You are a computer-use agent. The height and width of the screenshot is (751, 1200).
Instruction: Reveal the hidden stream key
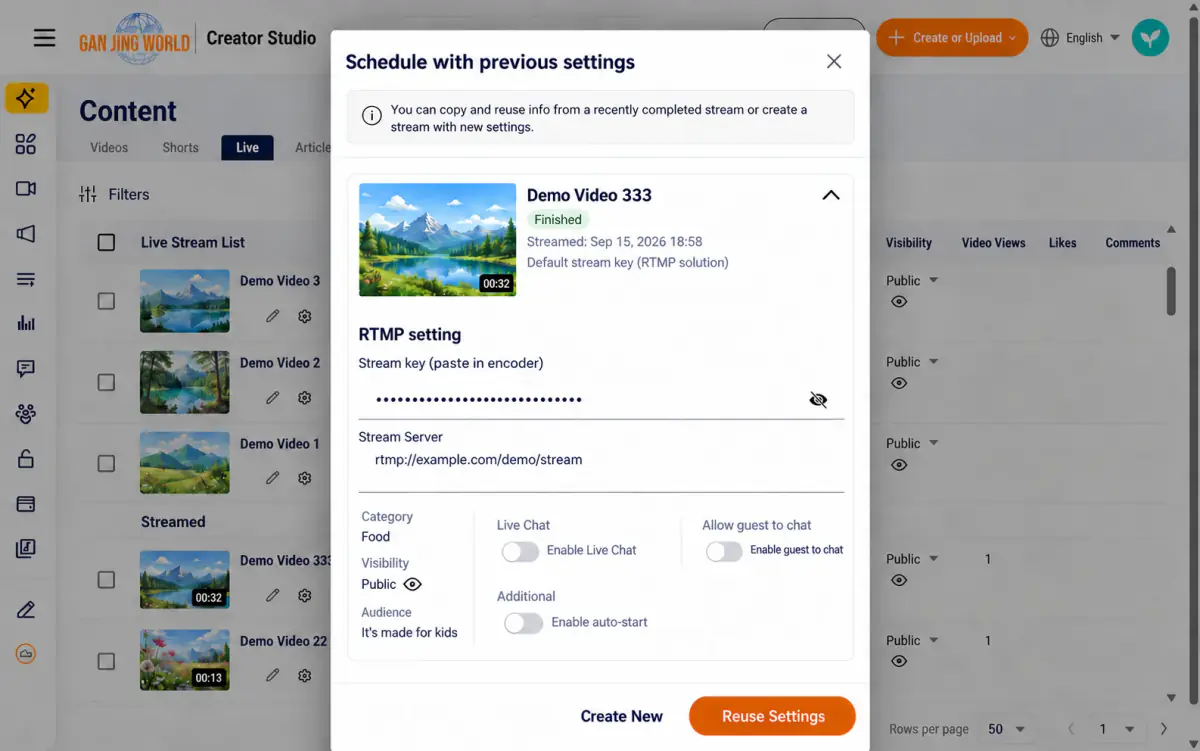click(x=818, y=400)
